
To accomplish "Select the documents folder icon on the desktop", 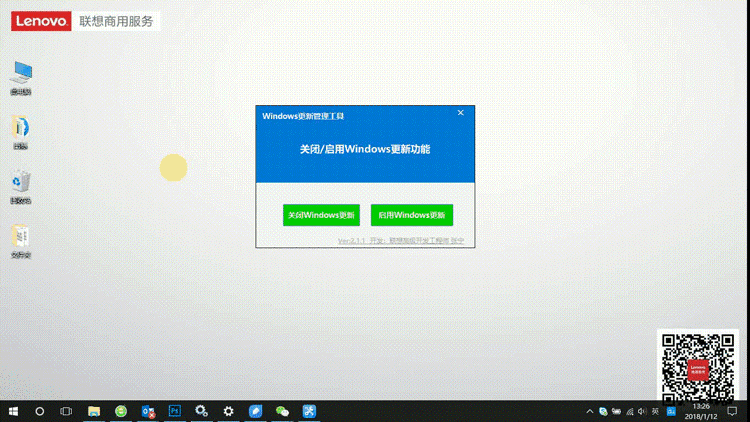I will (x=21, y=241).
